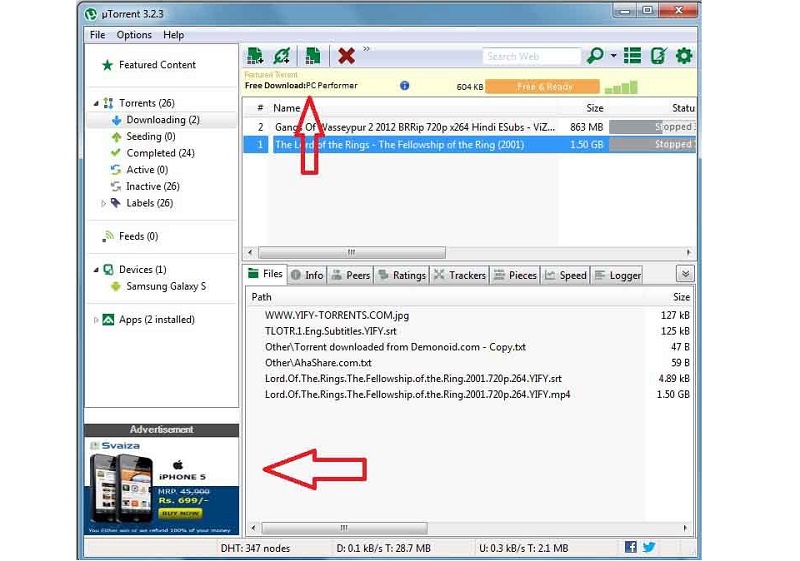Sort torrents by the Size column header
This screenshot has height=561, width=800.
pos(594,108)
